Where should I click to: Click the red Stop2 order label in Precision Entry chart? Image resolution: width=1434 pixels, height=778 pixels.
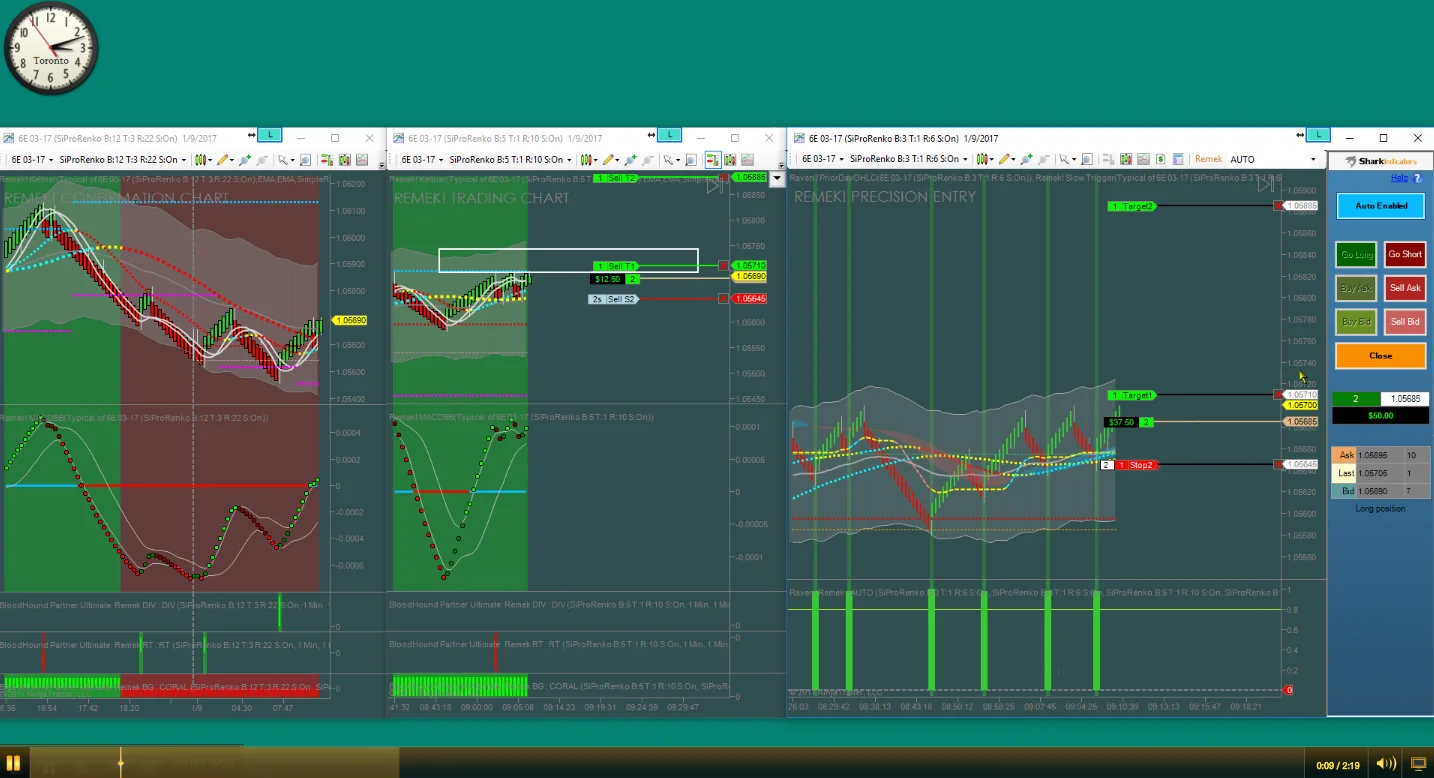click(1135, 465)
